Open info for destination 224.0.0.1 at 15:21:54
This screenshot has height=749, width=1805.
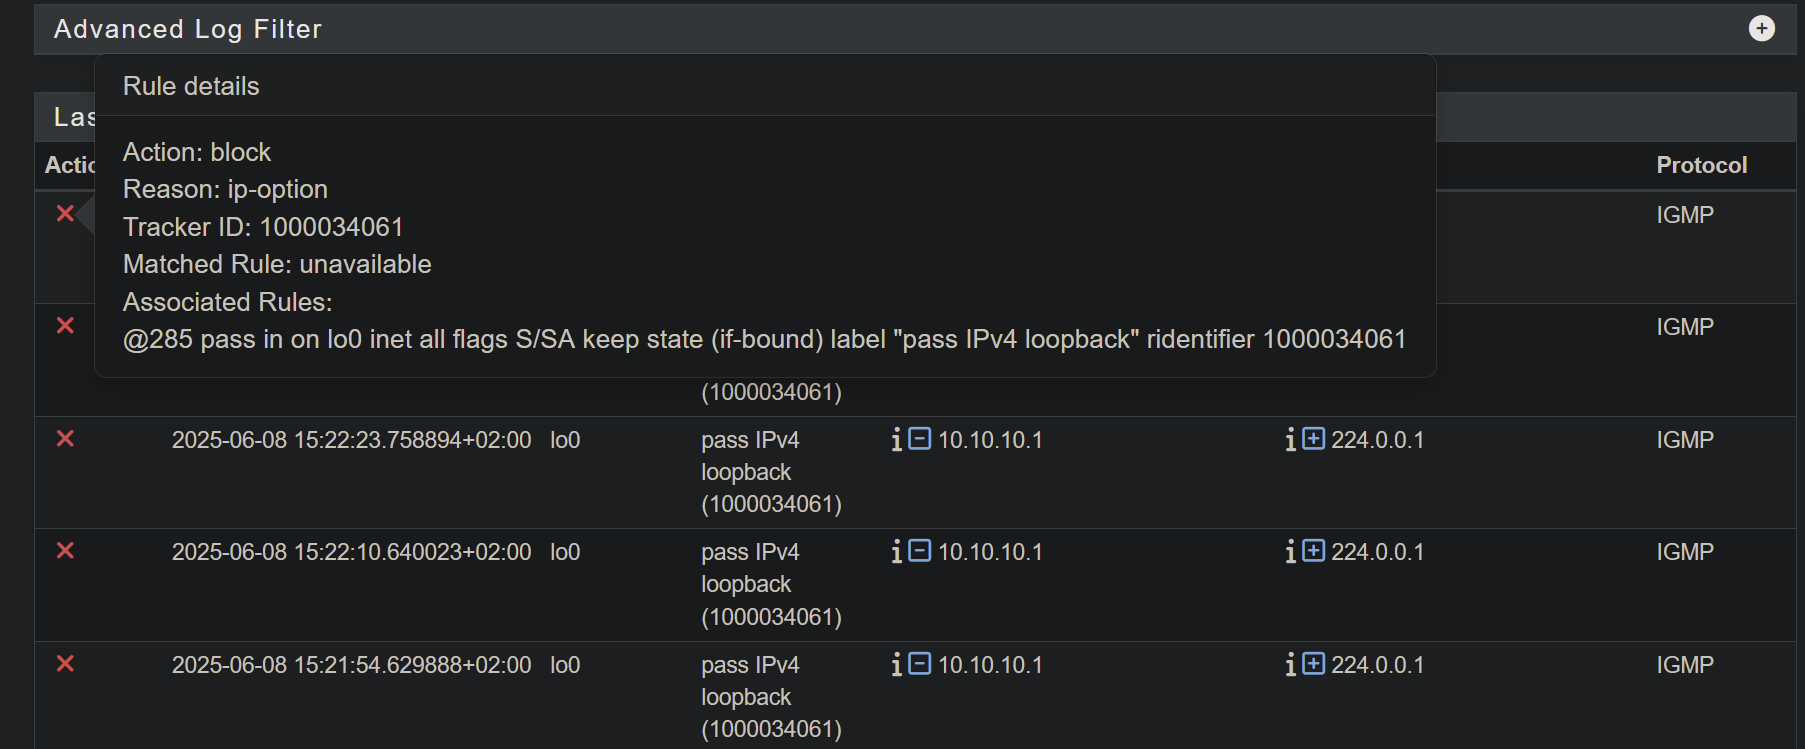coord(1291,664)
